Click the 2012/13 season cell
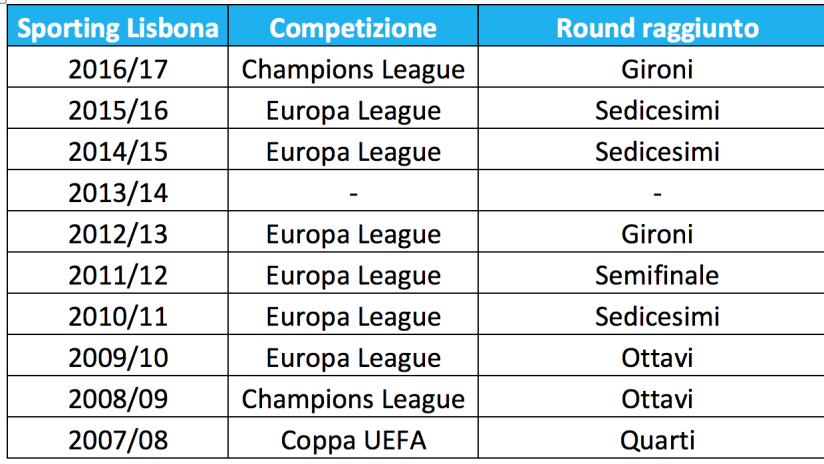This screenshot has height=464, width=824. pyautogui.click(x=118, y=232)
